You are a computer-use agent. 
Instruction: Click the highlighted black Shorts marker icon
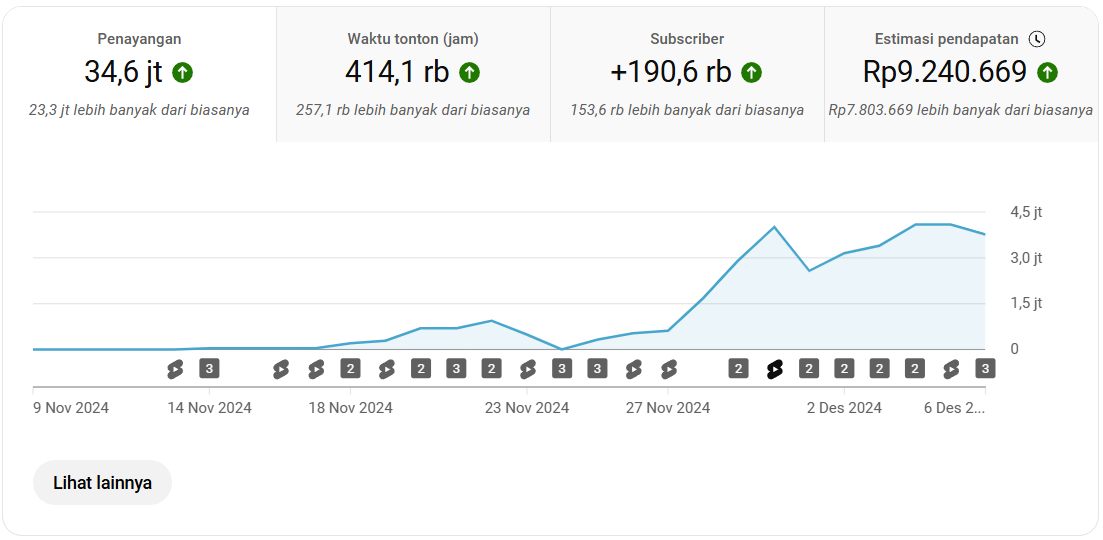point(774,369)
